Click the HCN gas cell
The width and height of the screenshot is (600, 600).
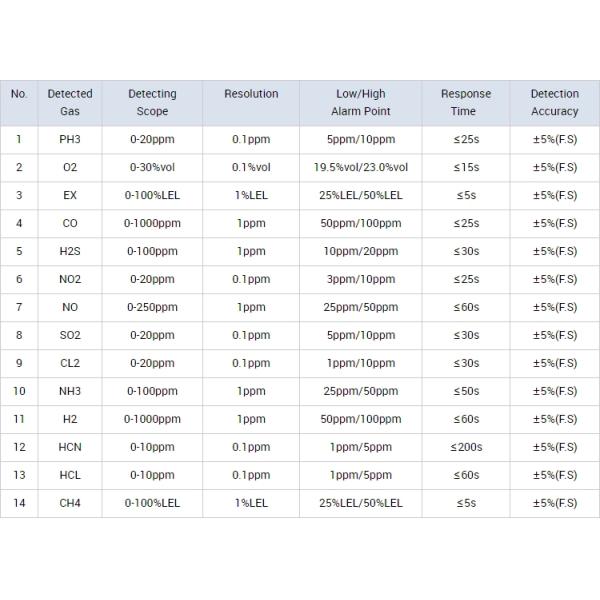(x=69, y=447)
